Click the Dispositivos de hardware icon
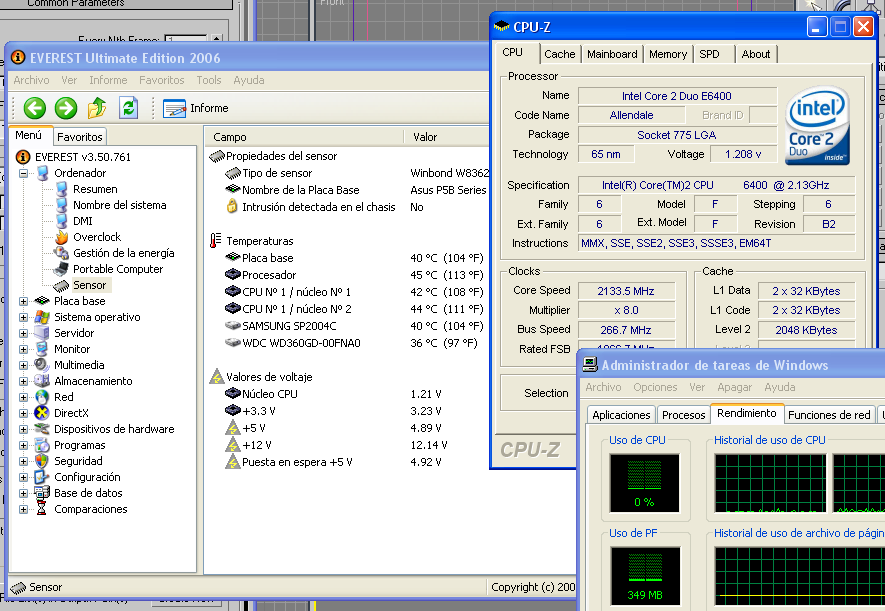 pos(42,429)
